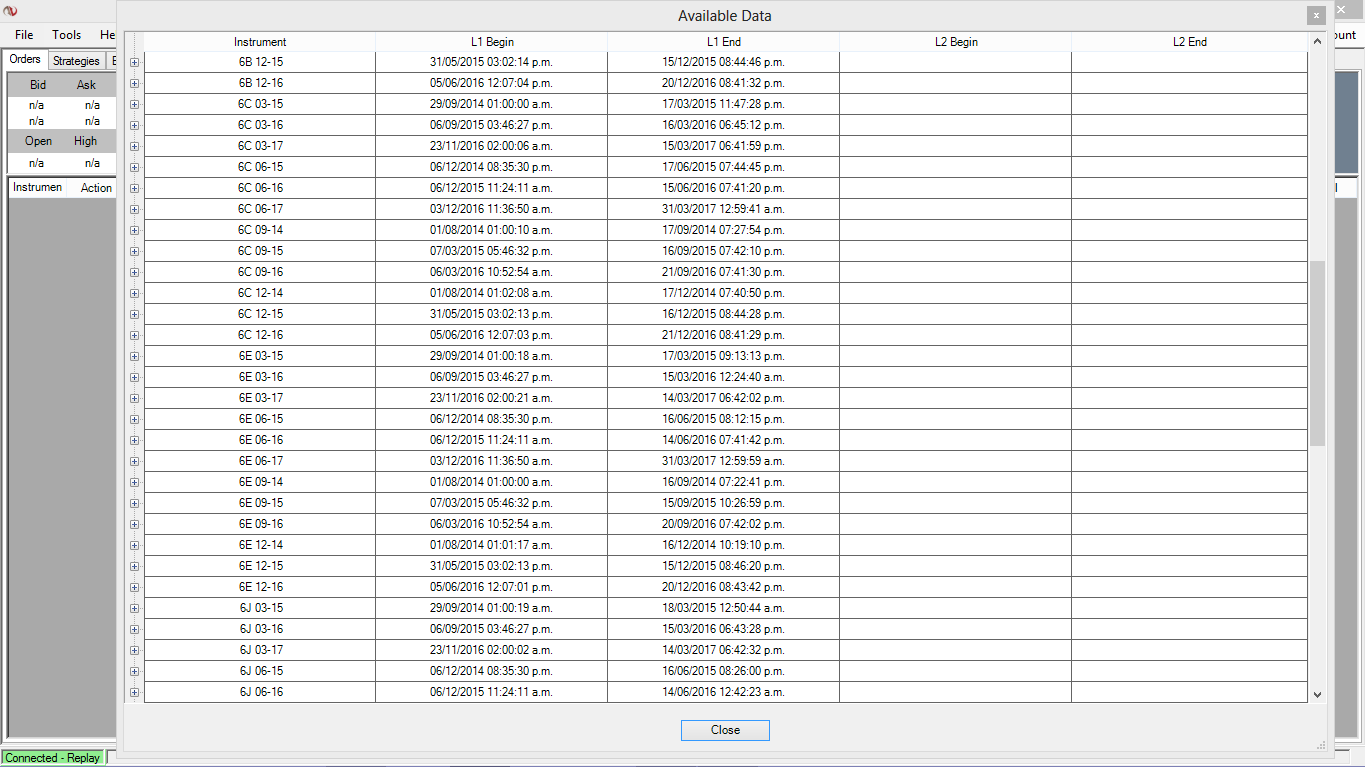Click the Close button in Available Data
The image size is (1365, 767).
tap(725, 730)
